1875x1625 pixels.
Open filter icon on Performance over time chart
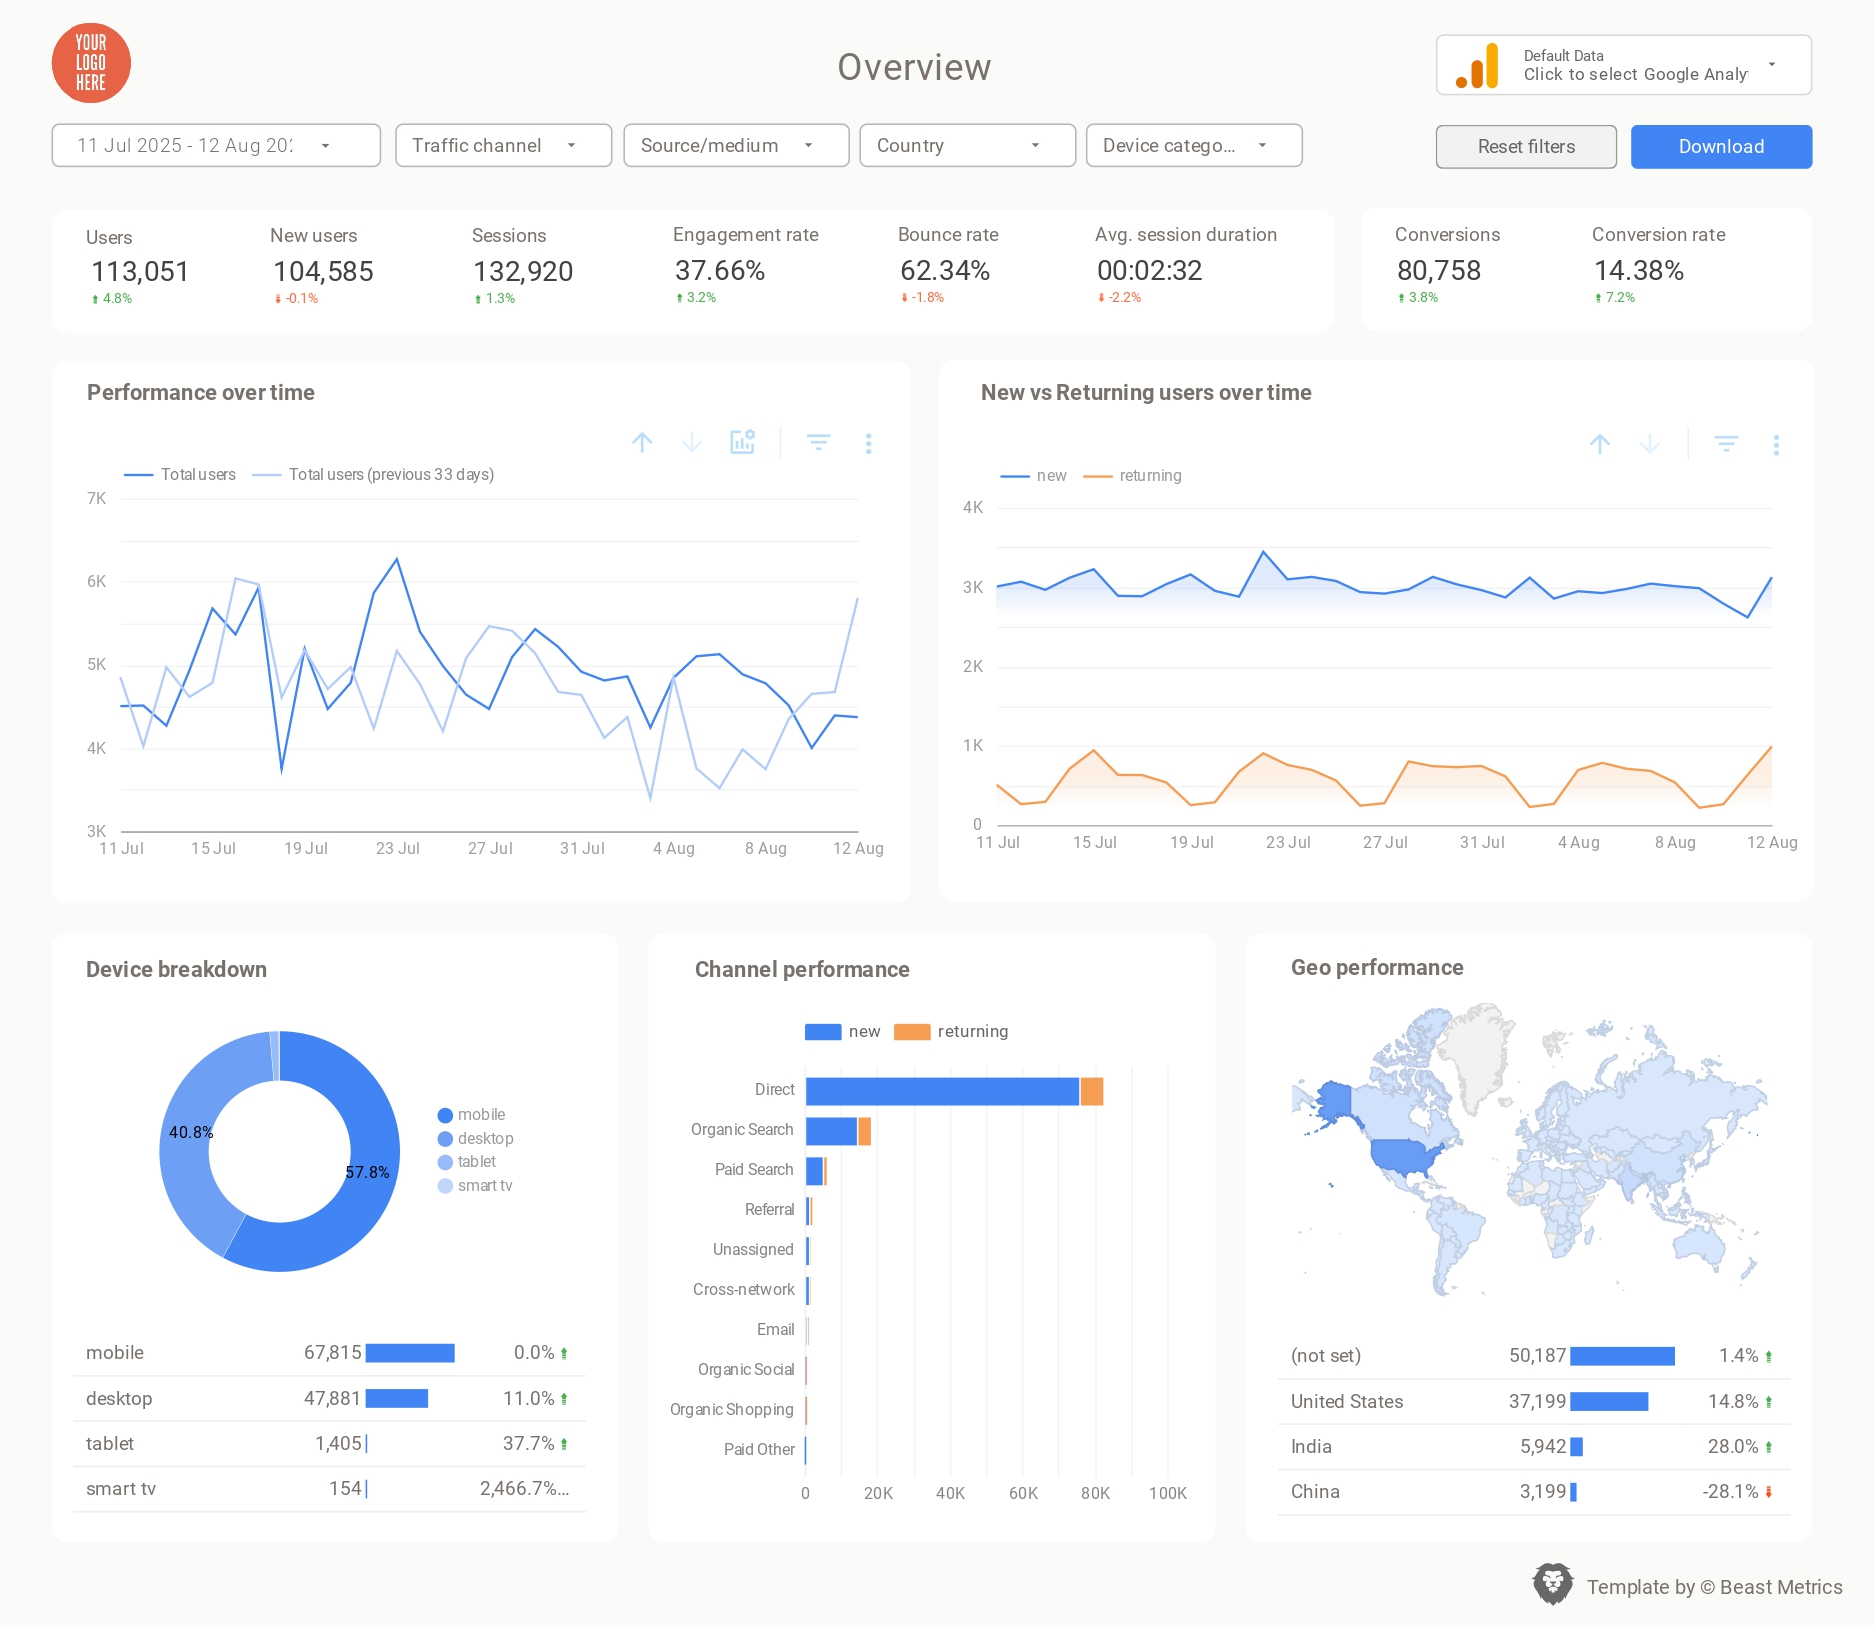click(818, 442)
